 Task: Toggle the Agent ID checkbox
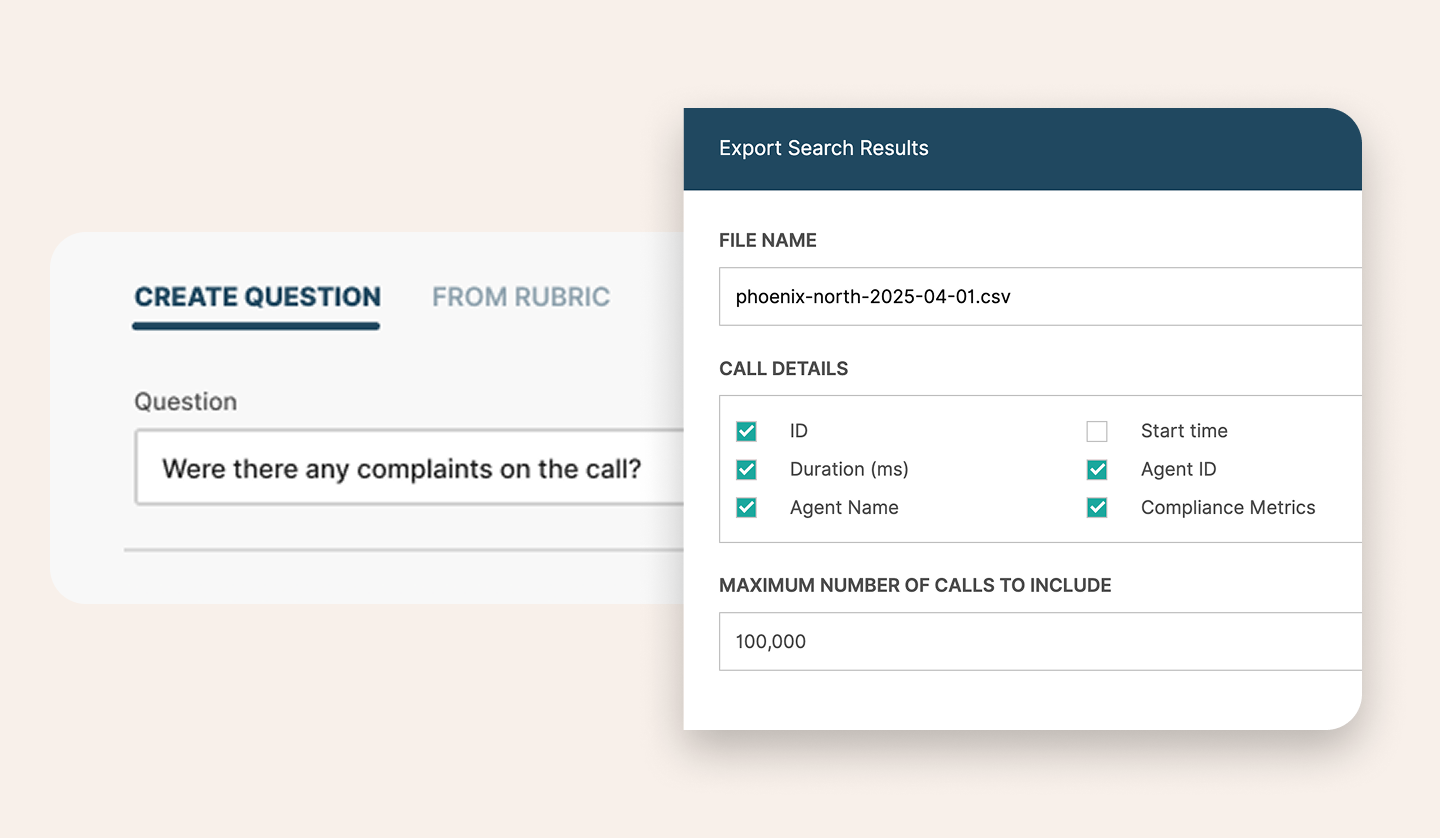coord(1097,469)
